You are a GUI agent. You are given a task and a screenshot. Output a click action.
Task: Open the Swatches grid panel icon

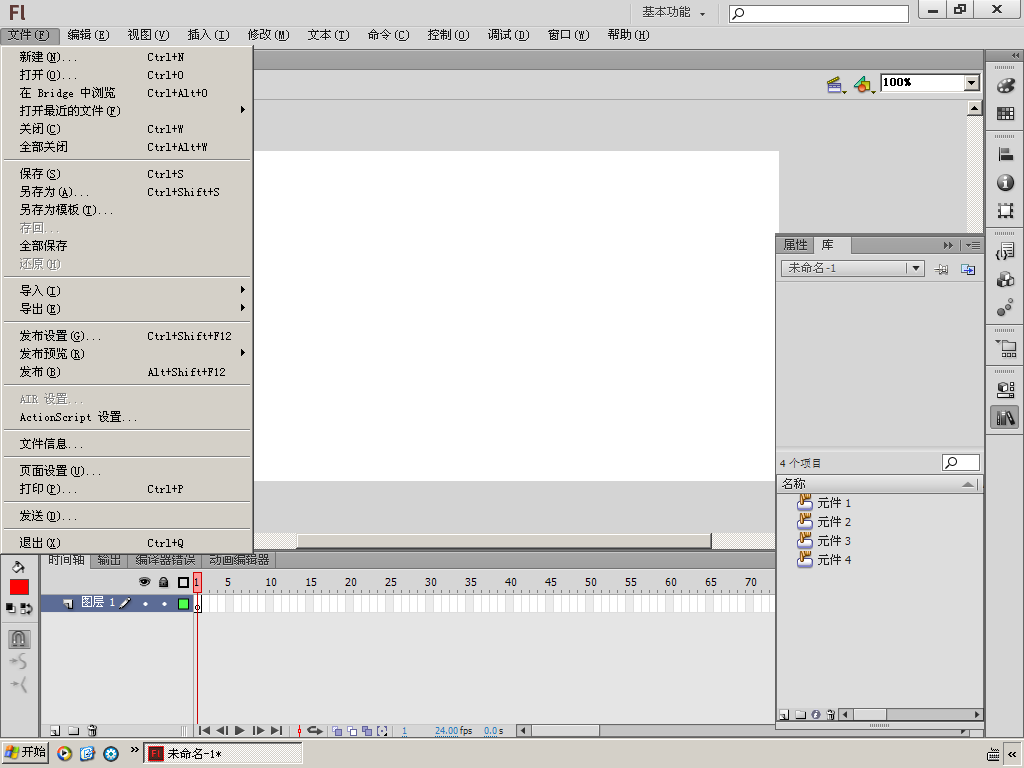pyautogui.click(x=1005, y=114)
